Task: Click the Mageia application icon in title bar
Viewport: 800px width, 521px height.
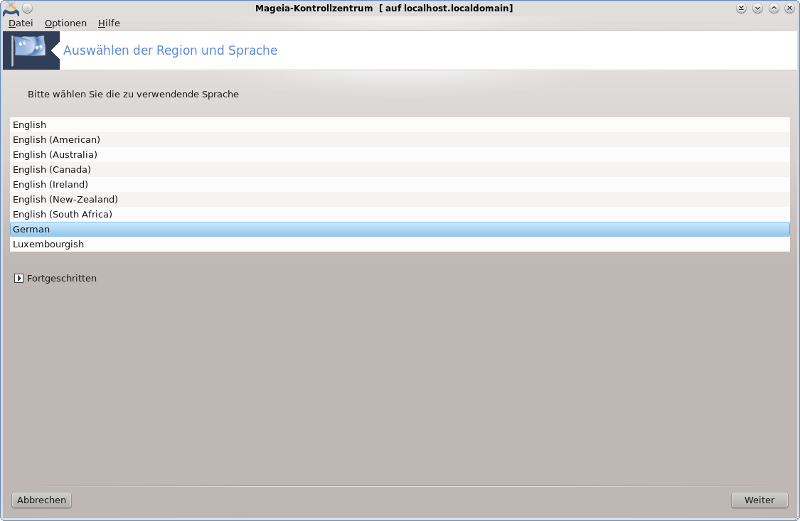Action: [11, 8]
